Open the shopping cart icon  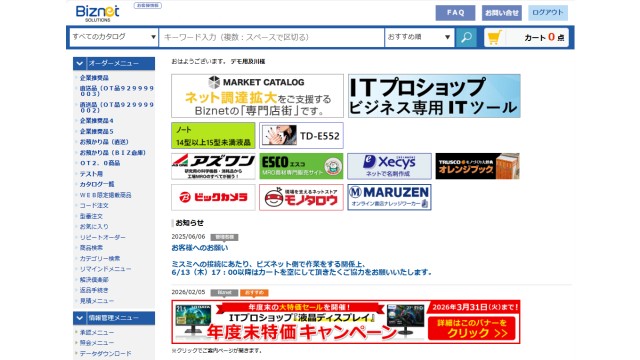click(494, 38)
